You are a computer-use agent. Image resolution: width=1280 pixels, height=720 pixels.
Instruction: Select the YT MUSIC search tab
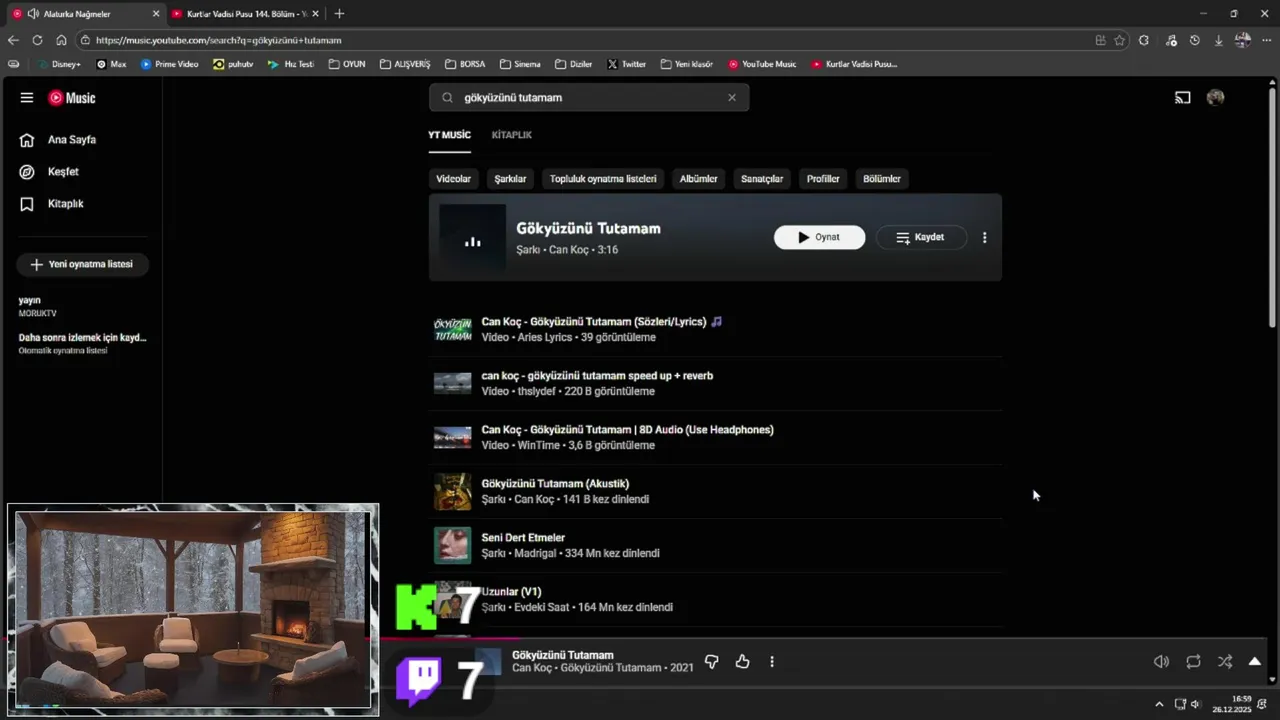coord(450,135)
